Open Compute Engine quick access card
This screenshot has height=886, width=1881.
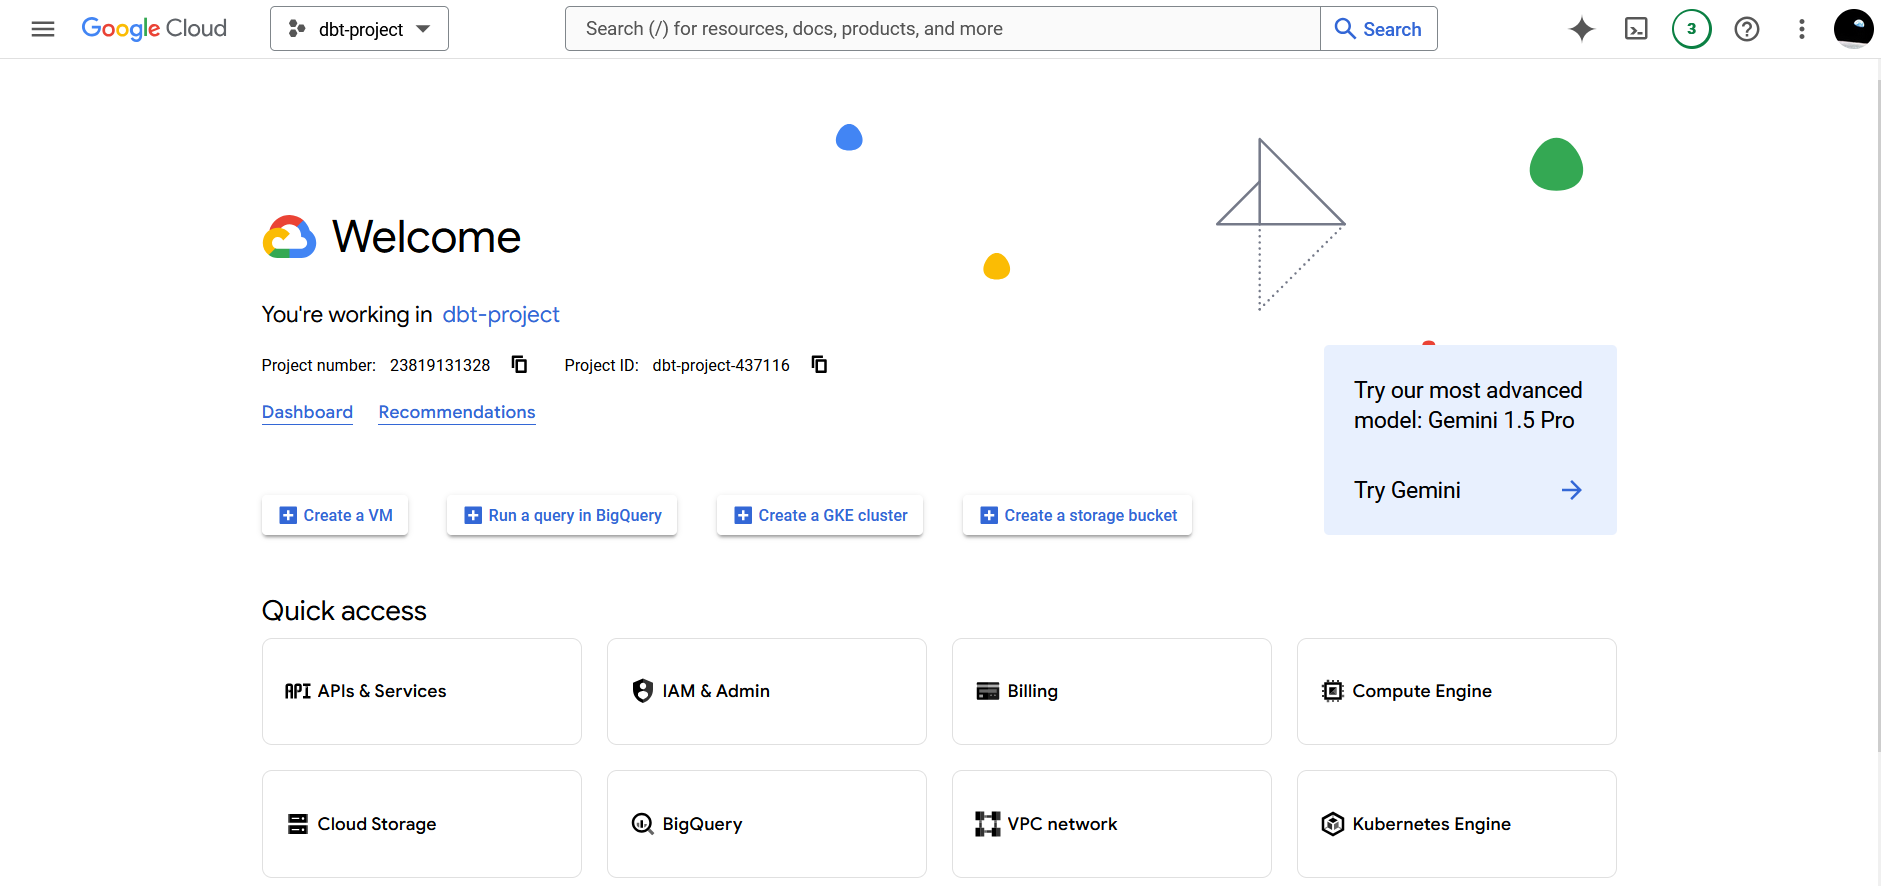tap(1457, 691)
